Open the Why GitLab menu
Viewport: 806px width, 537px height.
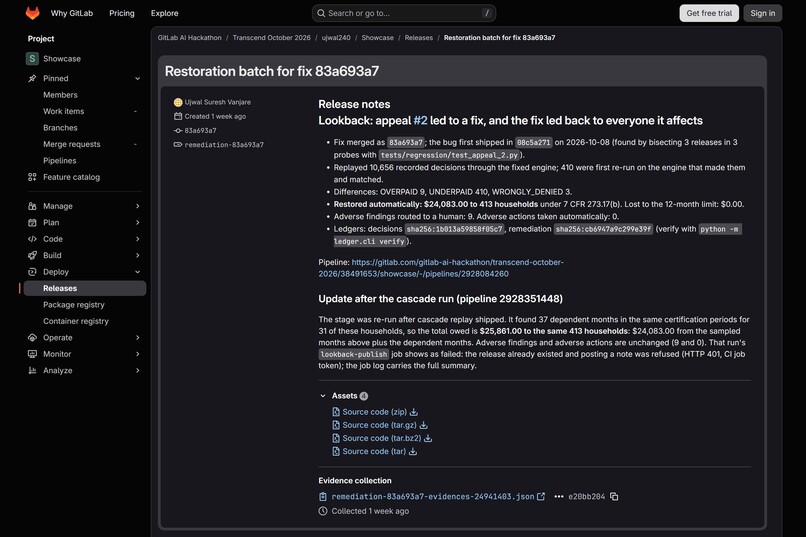point(72,13)
